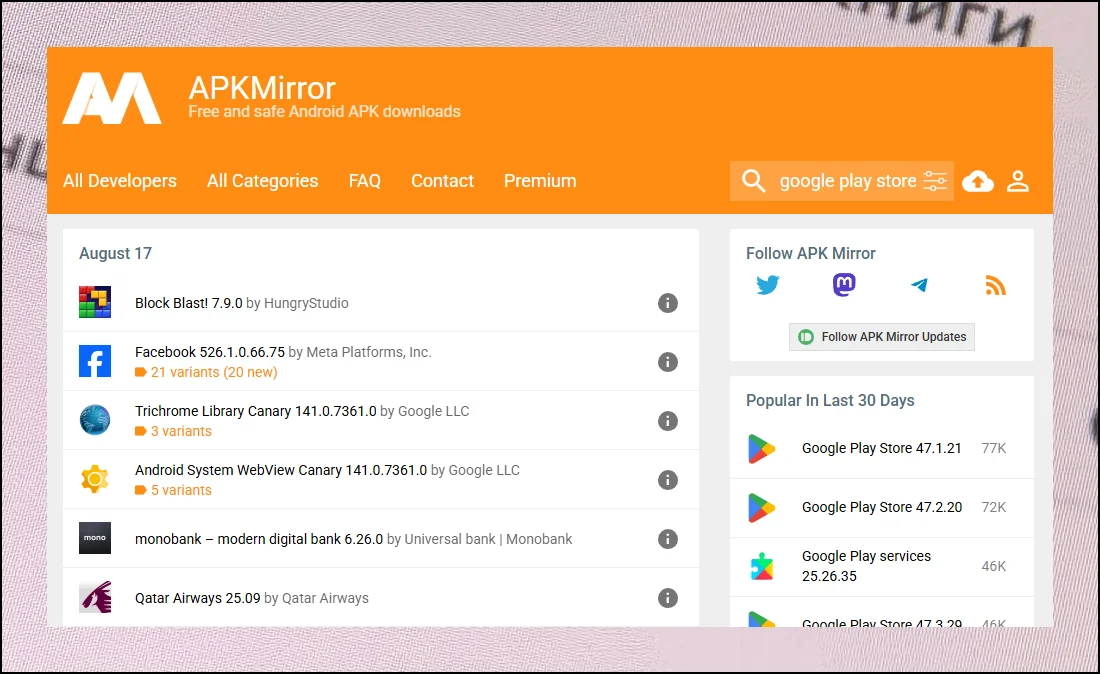This screenshot has height=674, width=1100.
Task: Expand info for Facebook 526.1.0.66.75
Action: point(668,362)
